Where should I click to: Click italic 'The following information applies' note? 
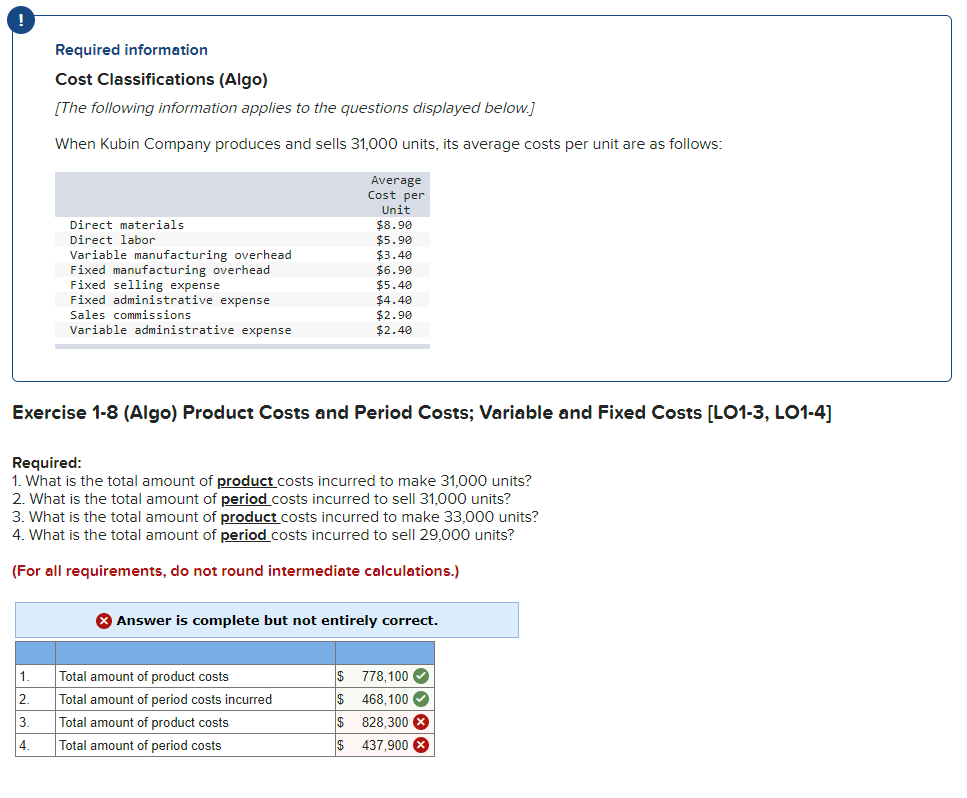tap(295, 108)
